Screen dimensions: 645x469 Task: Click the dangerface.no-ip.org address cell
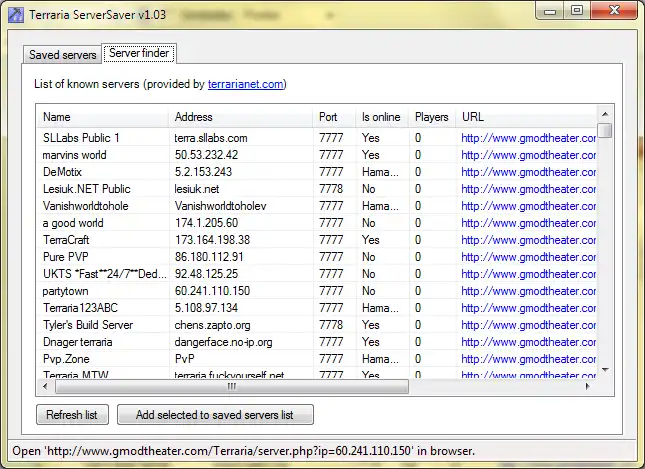223,342
